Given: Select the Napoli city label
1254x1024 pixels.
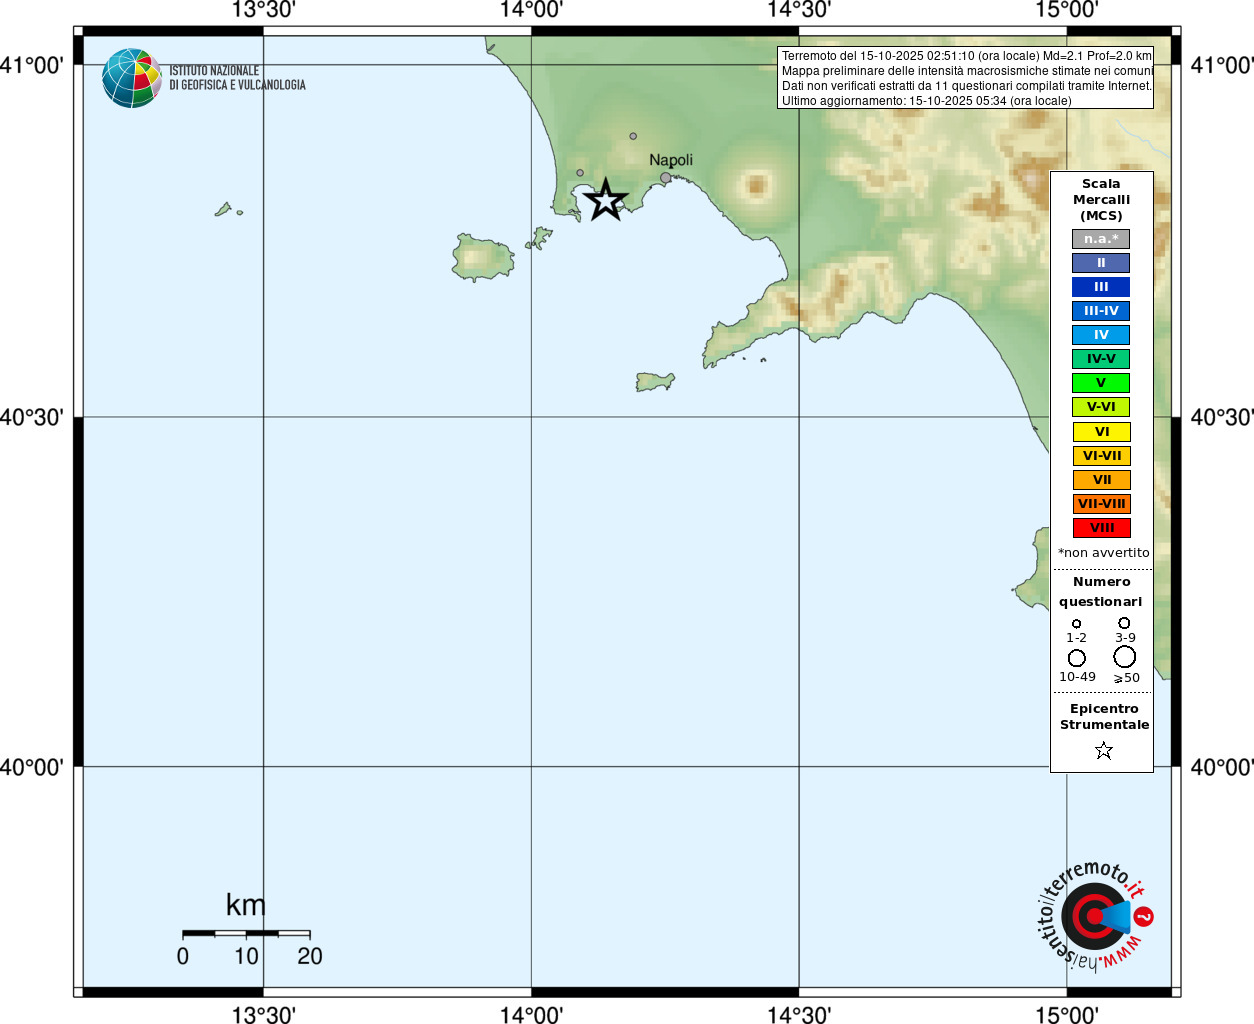Looking at the screenshot, I should [x=671, y=159].
